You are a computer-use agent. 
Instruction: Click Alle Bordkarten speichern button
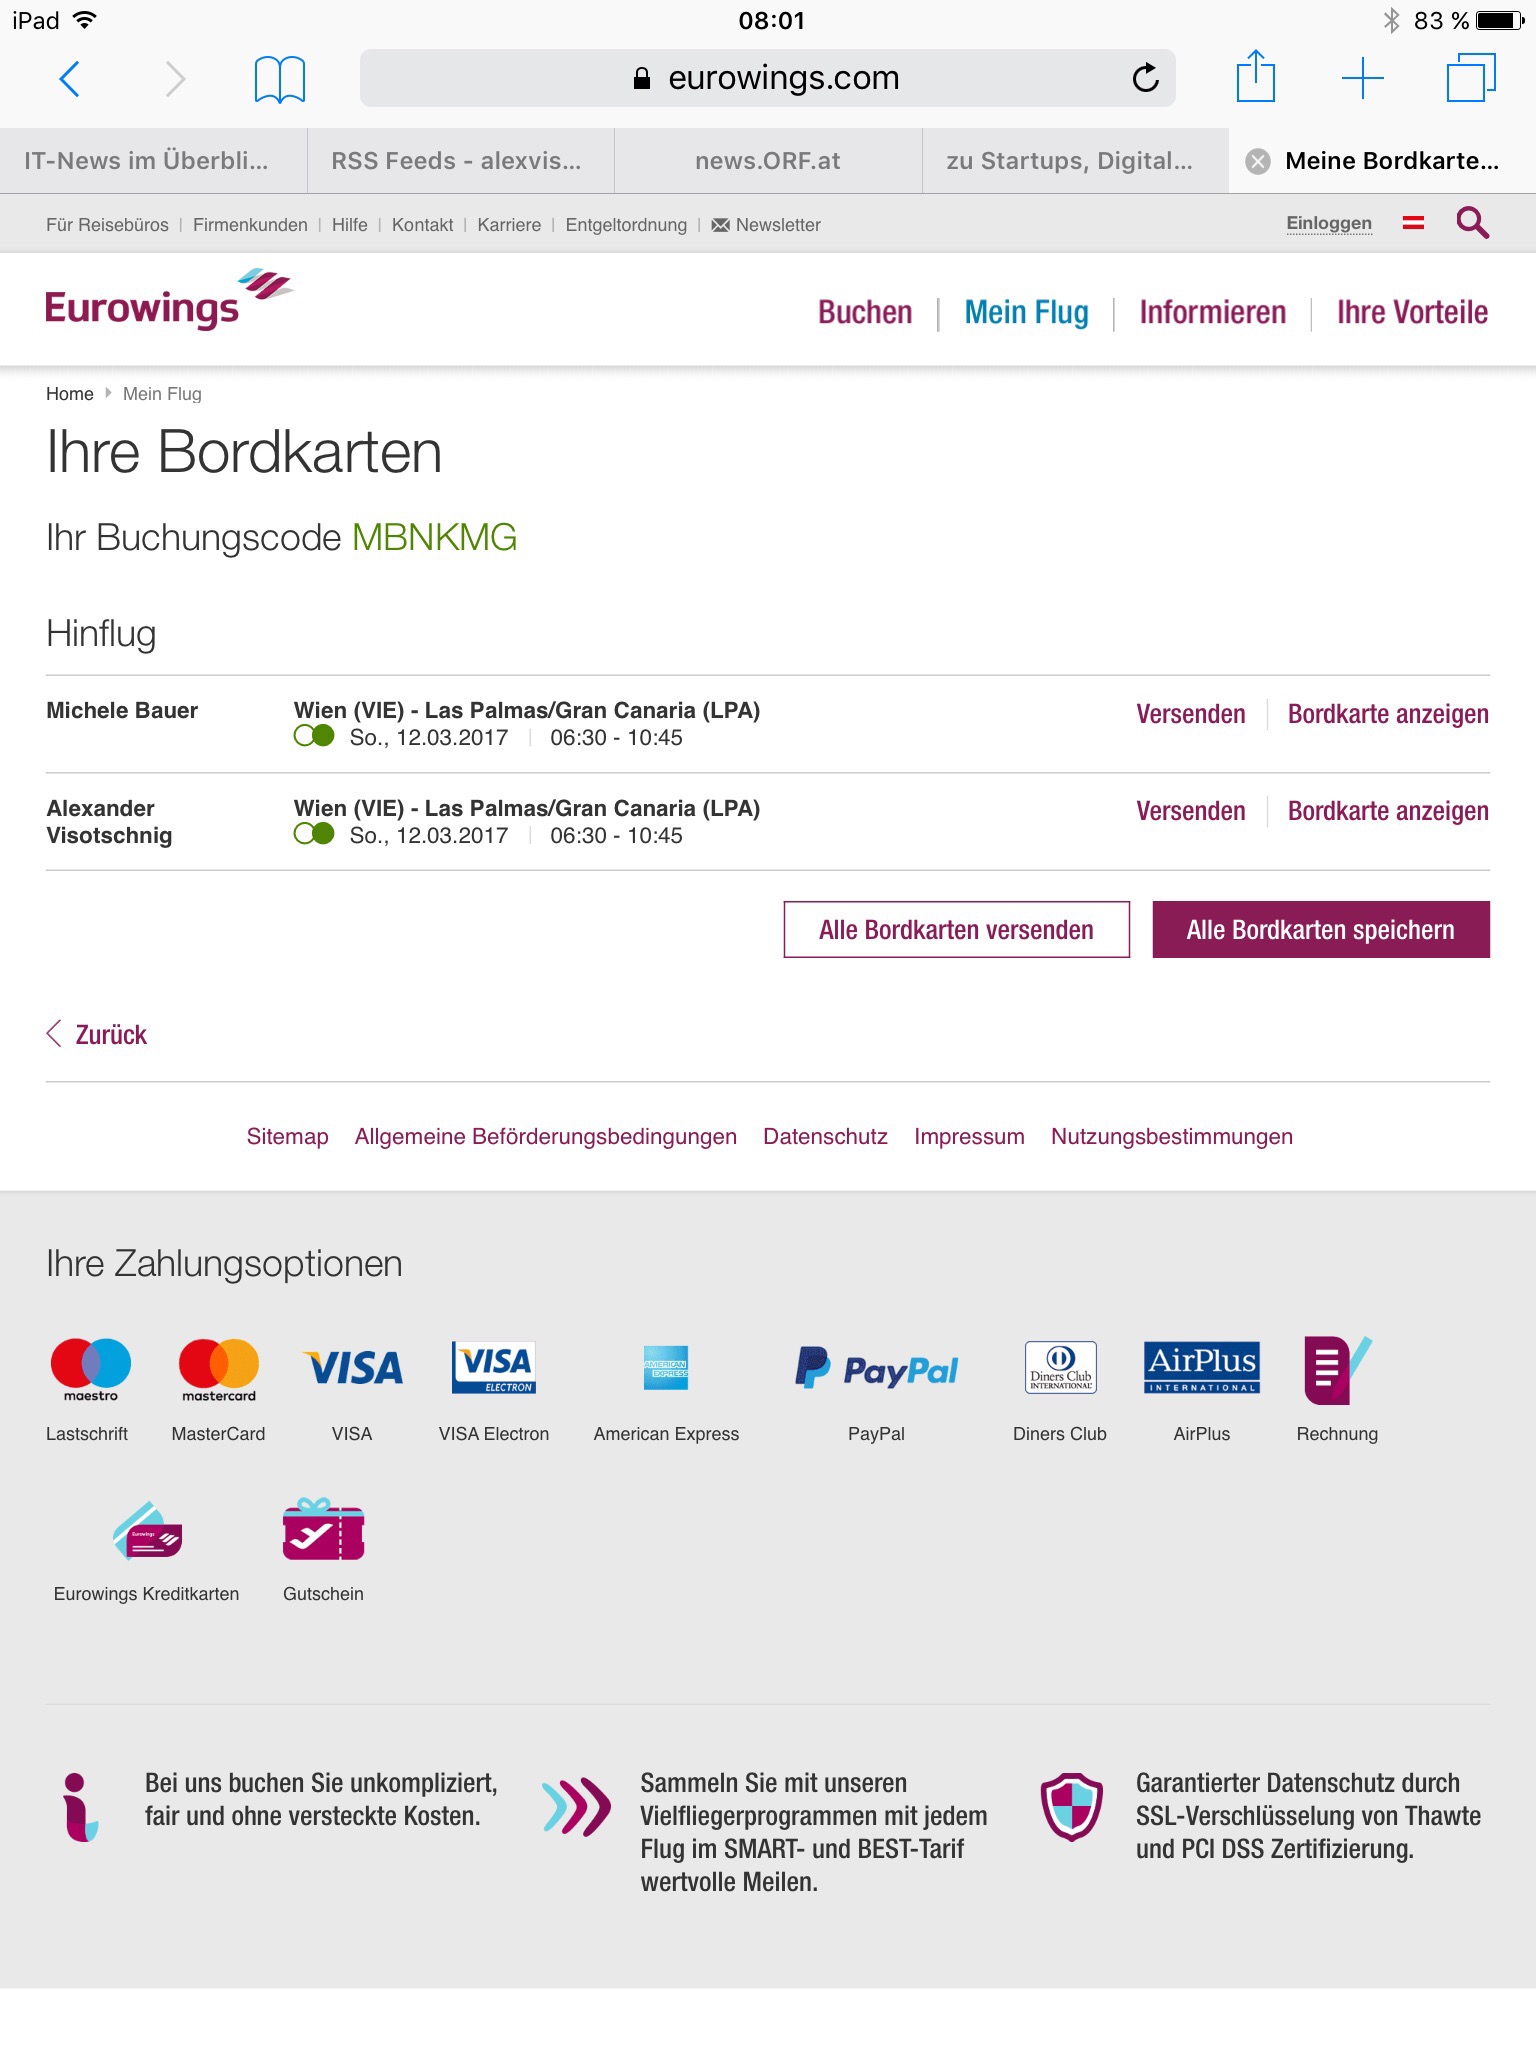pyautogui.click(x=1321, y=930)
